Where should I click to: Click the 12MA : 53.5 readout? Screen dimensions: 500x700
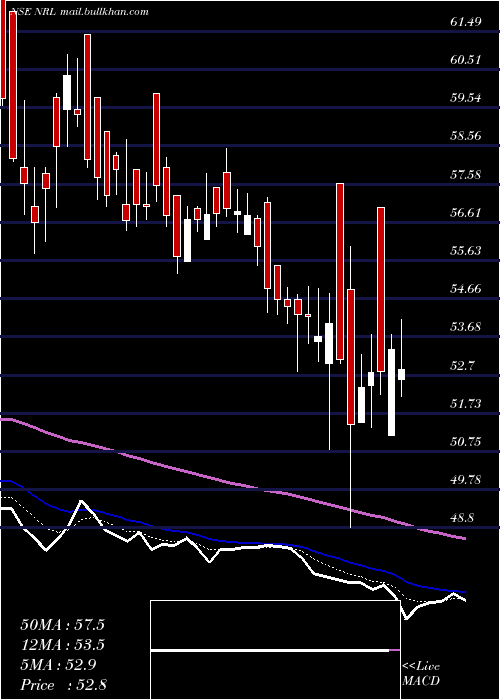(x=62, y=645)
